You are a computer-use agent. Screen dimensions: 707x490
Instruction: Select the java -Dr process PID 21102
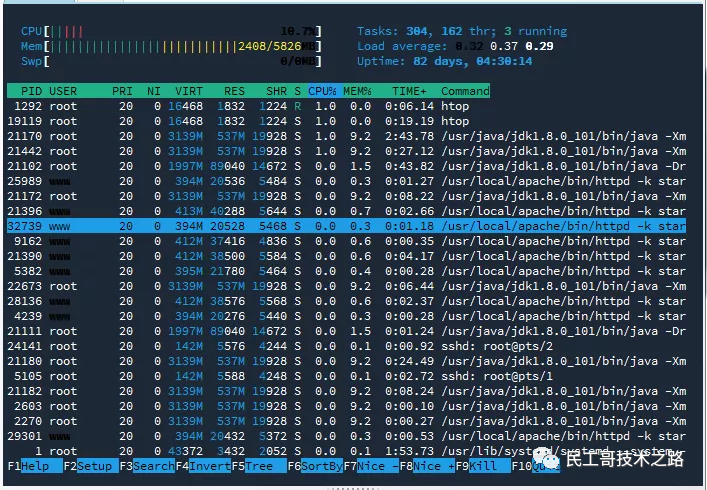tap(346, 166)
